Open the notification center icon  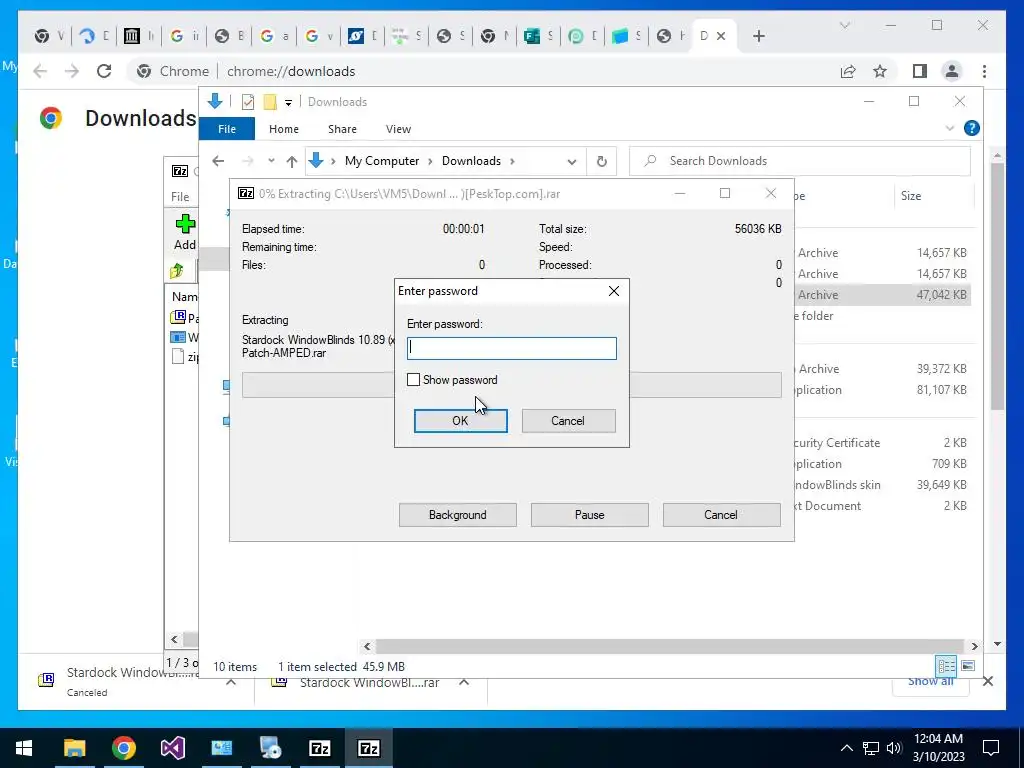(x=991, y=748)
